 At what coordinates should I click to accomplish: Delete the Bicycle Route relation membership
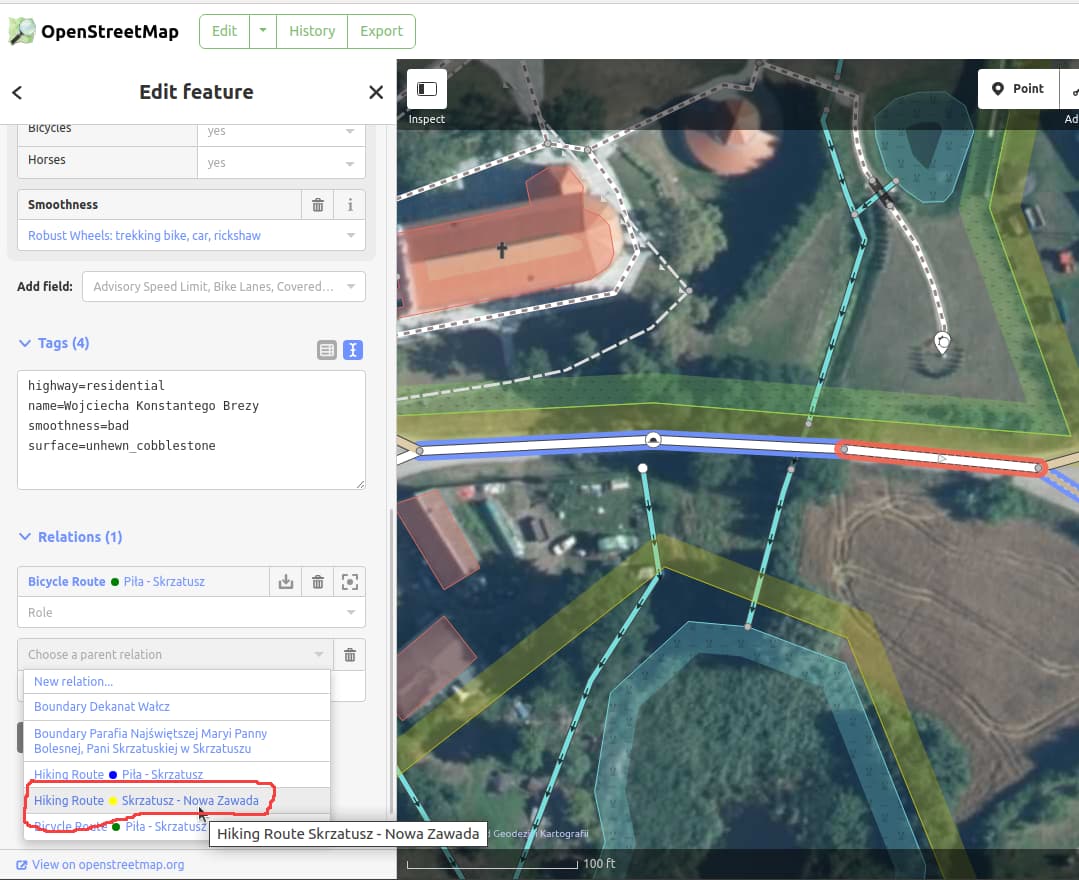[318, 582]
